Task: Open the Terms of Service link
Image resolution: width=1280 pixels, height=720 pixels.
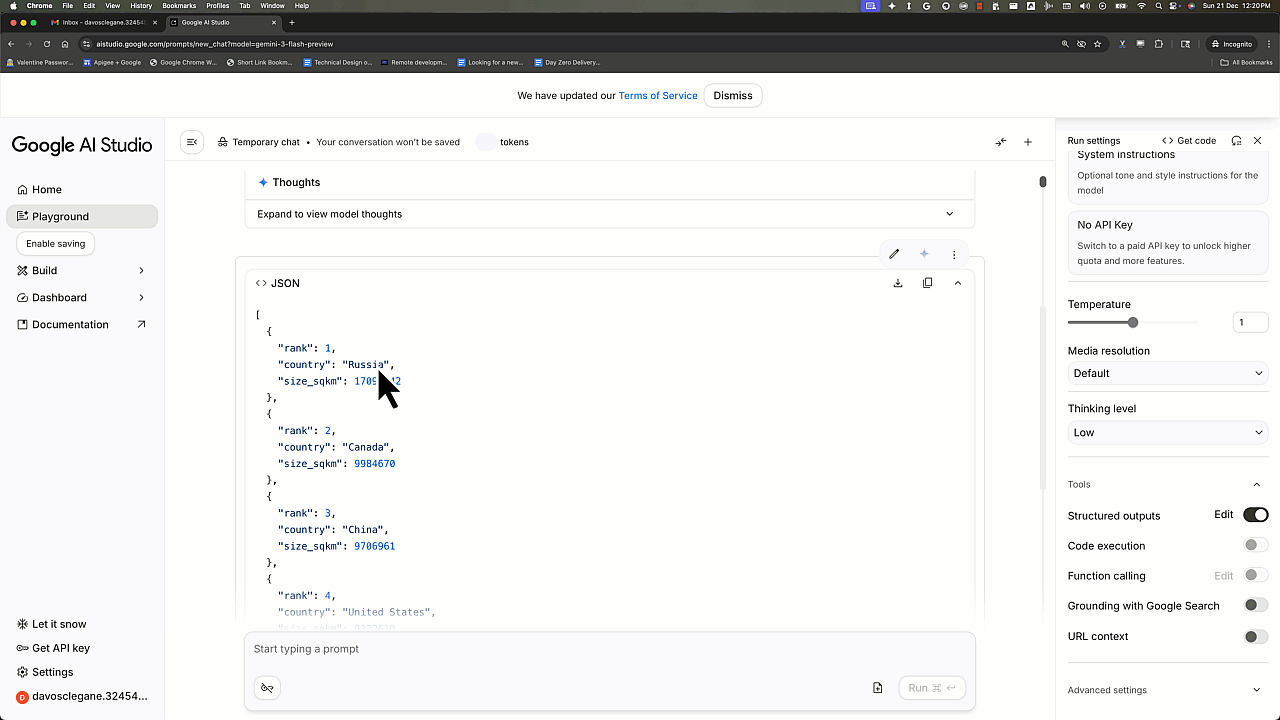Action: point(658,96)
